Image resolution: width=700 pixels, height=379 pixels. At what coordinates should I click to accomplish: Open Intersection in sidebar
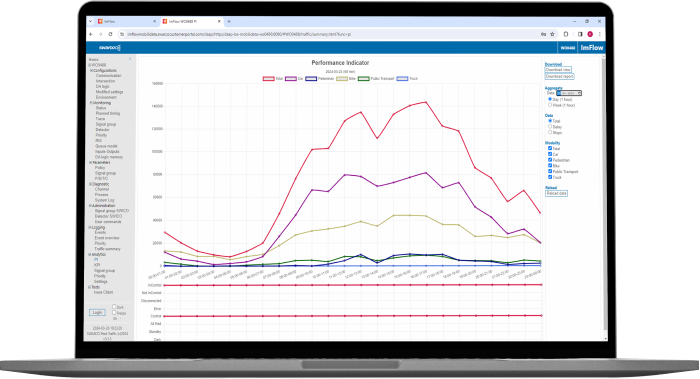pos(105,81)
